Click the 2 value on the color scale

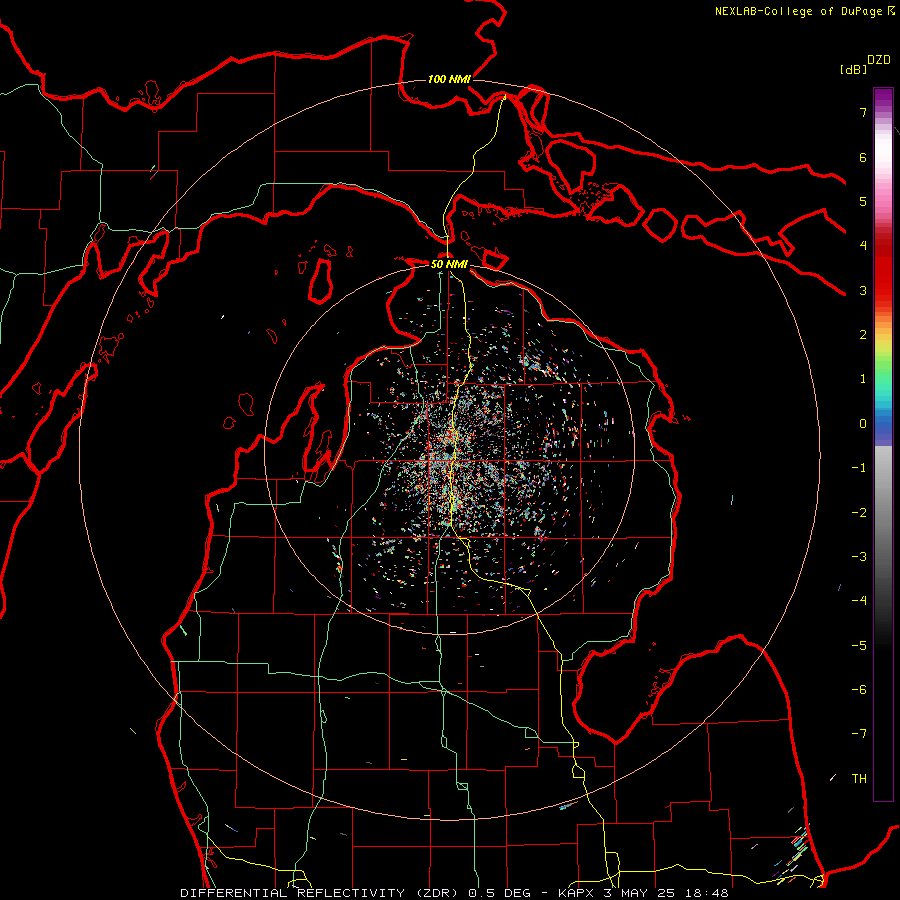[x=863, y=335]
